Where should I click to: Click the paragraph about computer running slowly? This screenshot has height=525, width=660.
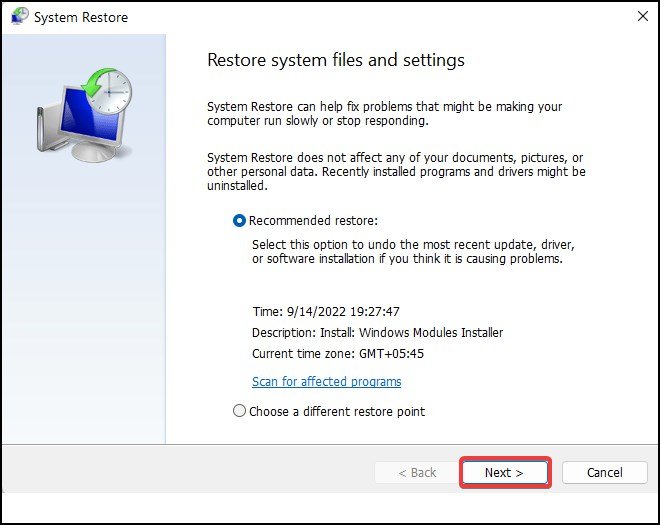tap(384, 113)
